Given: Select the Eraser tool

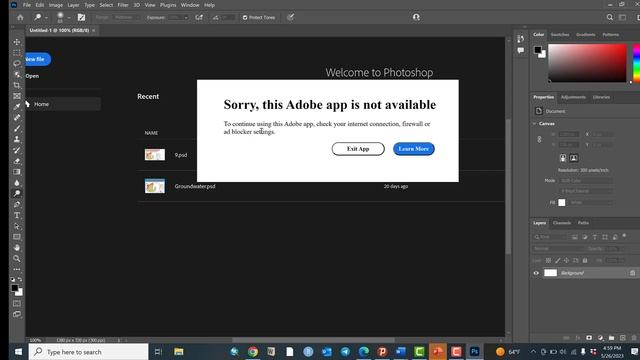Looking at the screenshot, I should click(17, 161).
